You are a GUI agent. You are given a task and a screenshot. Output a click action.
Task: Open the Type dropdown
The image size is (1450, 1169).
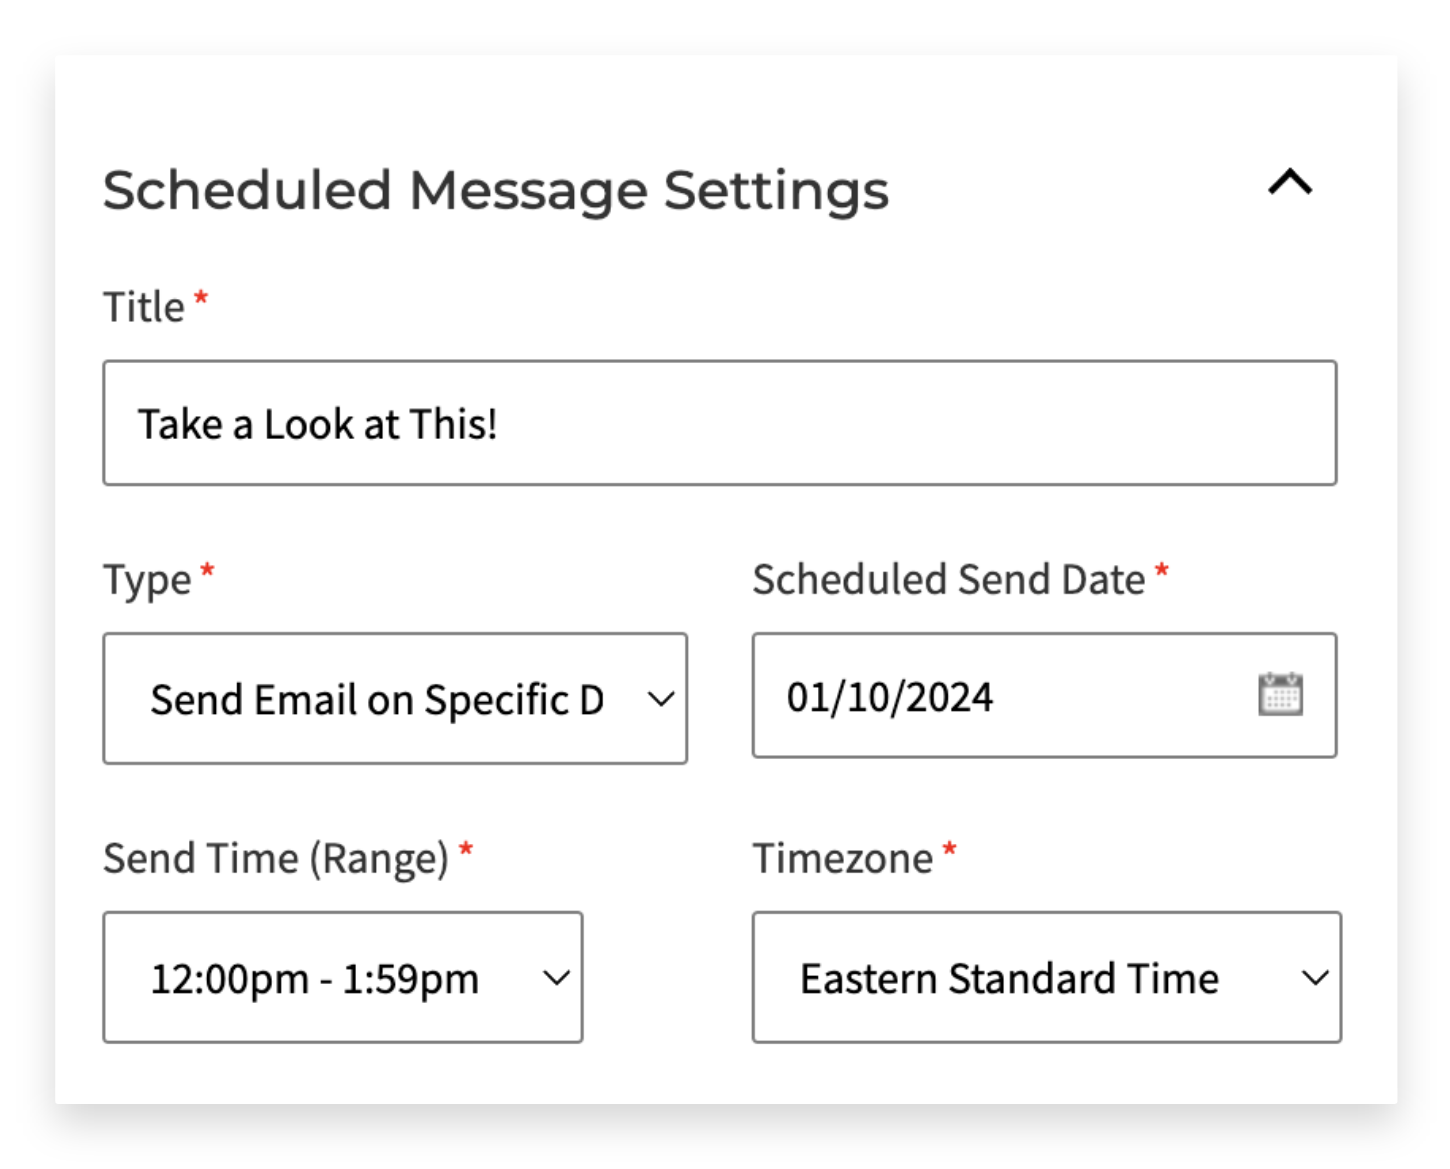click(x=395, y=698)
